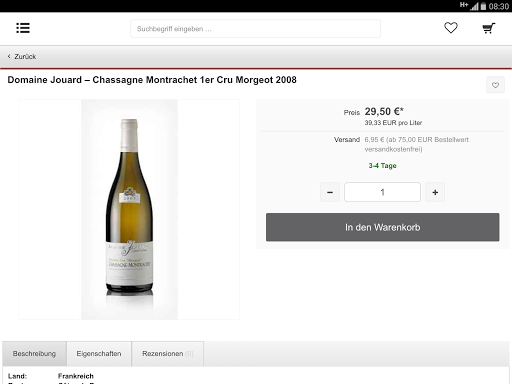Increase quantity with plus button

[435, 192]
